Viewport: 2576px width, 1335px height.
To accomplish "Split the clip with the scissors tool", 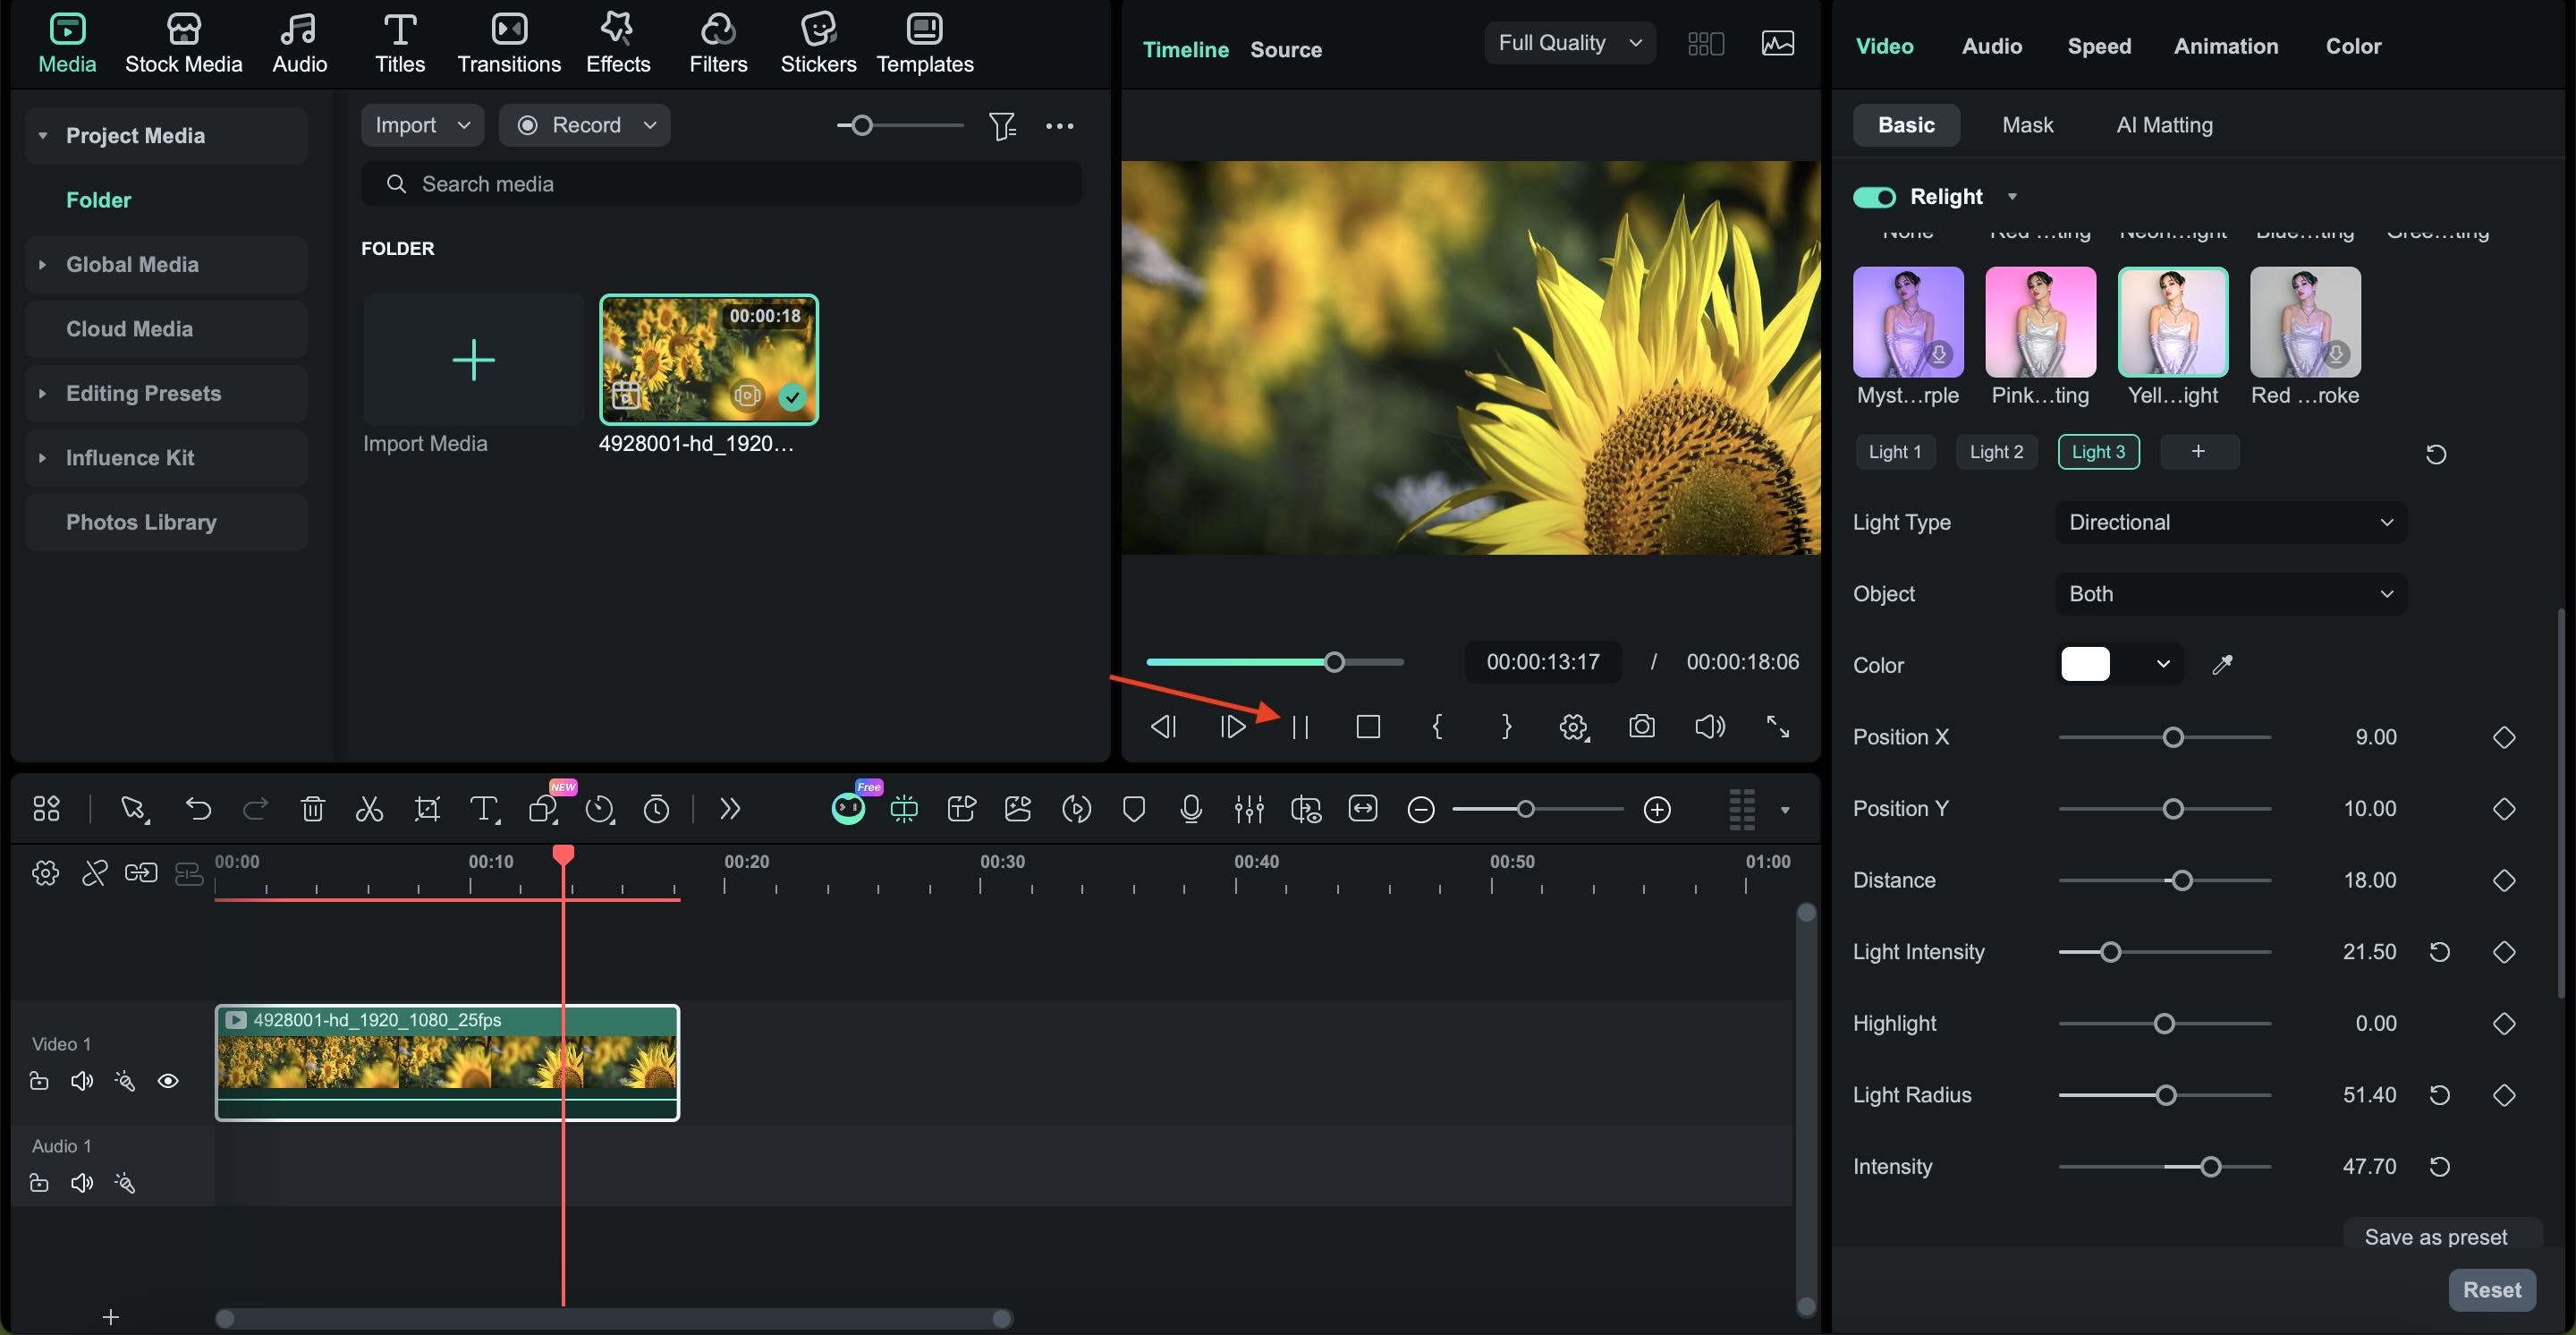I will pyautogui.click(x=369, y=809).
